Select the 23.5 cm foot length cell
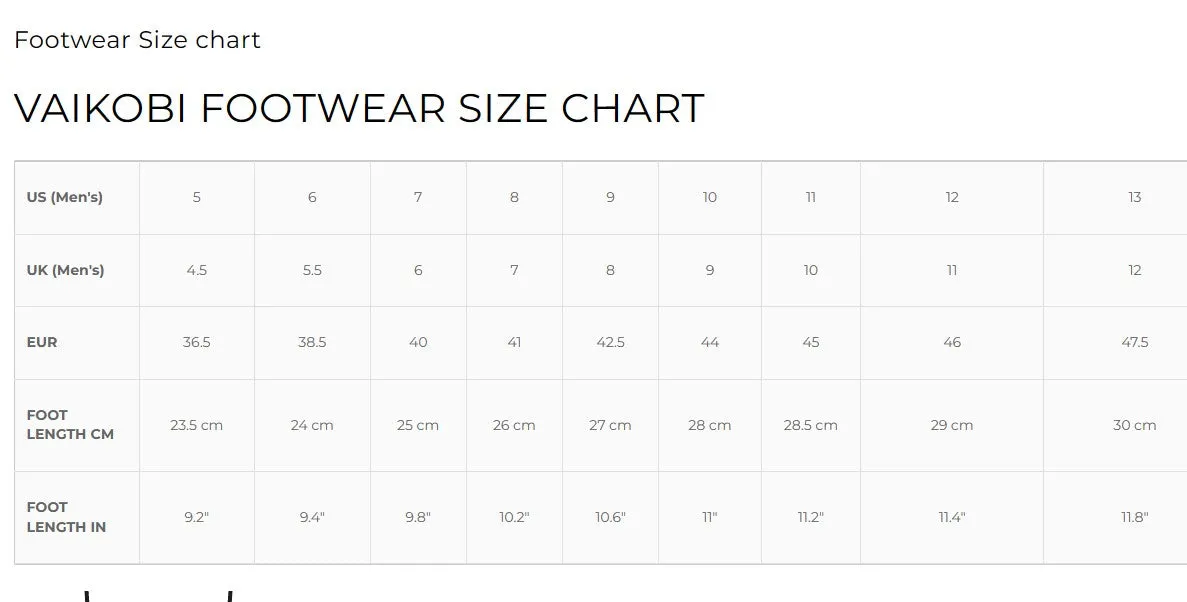The height and width of the screenshot is (602, 1187). pos(197,425)
